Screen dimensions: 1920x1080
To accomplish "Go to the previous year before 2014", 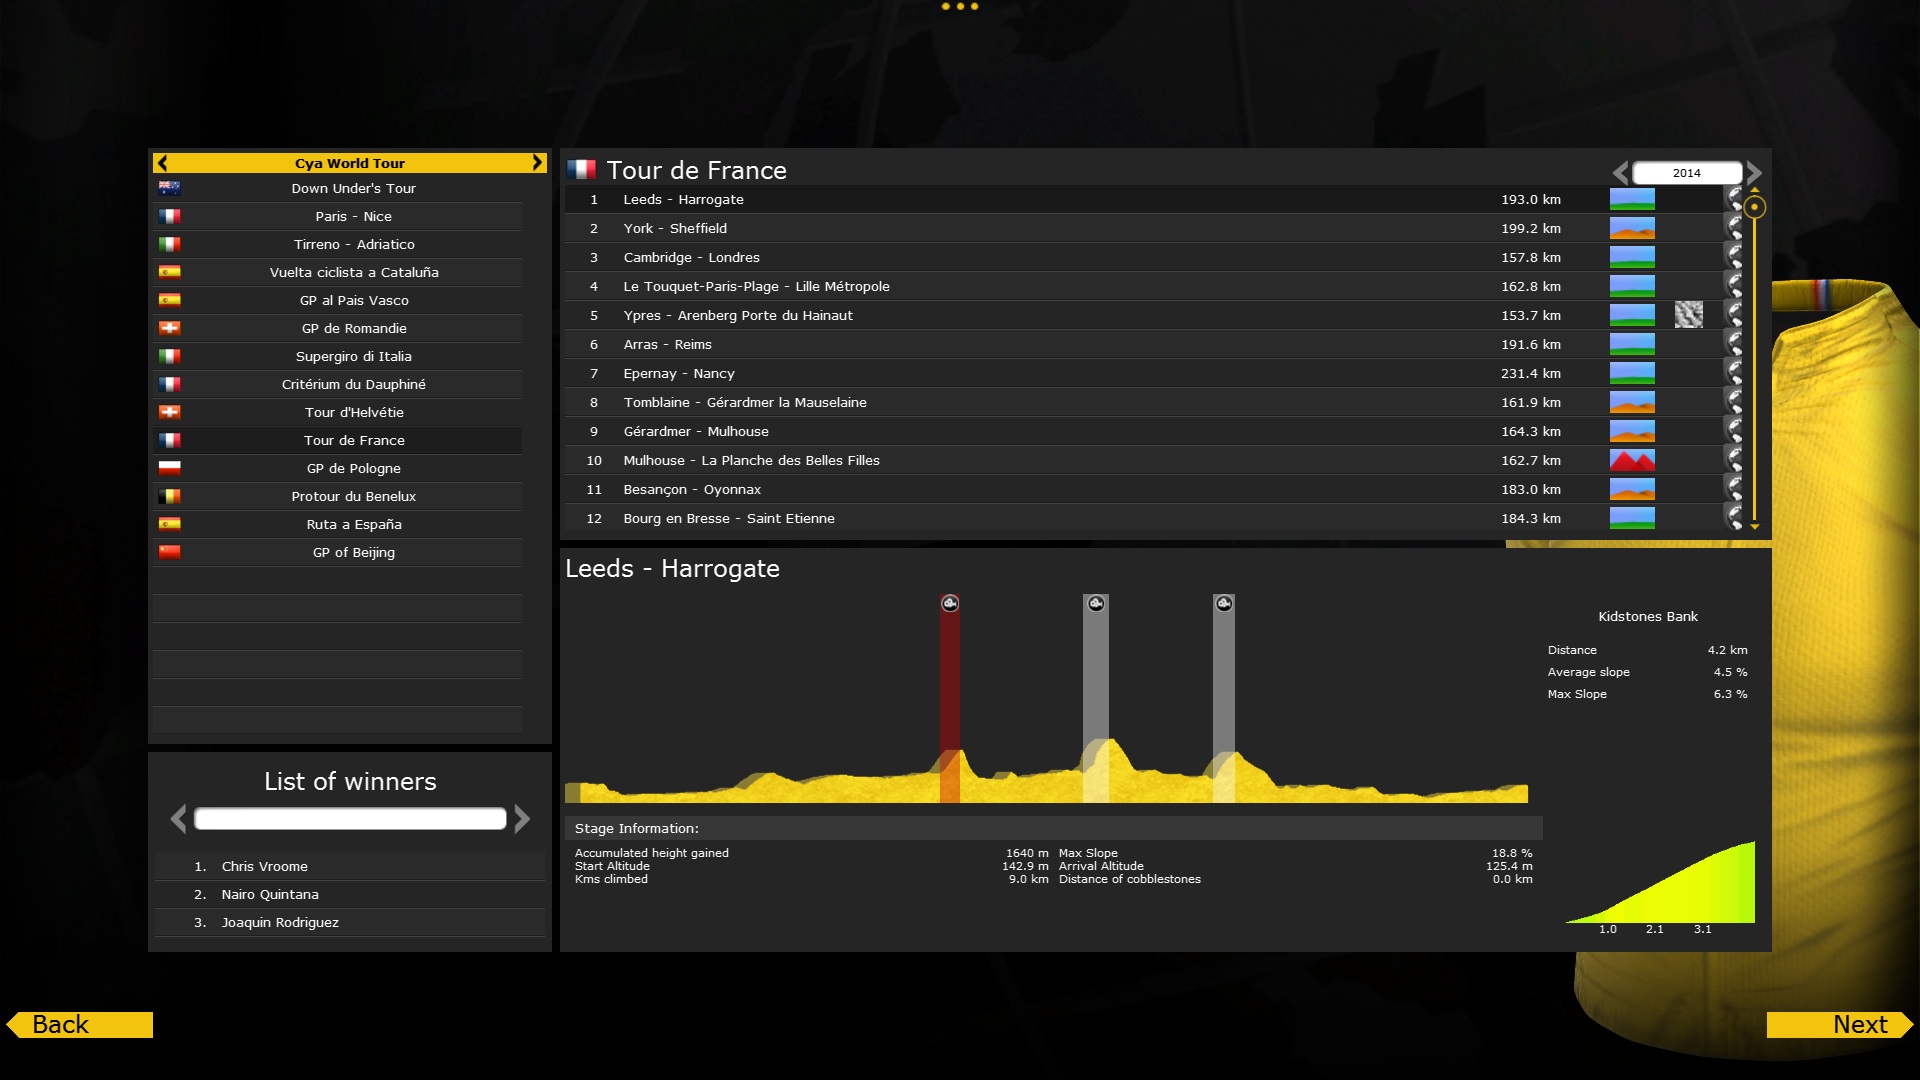I will point(1620,173).
